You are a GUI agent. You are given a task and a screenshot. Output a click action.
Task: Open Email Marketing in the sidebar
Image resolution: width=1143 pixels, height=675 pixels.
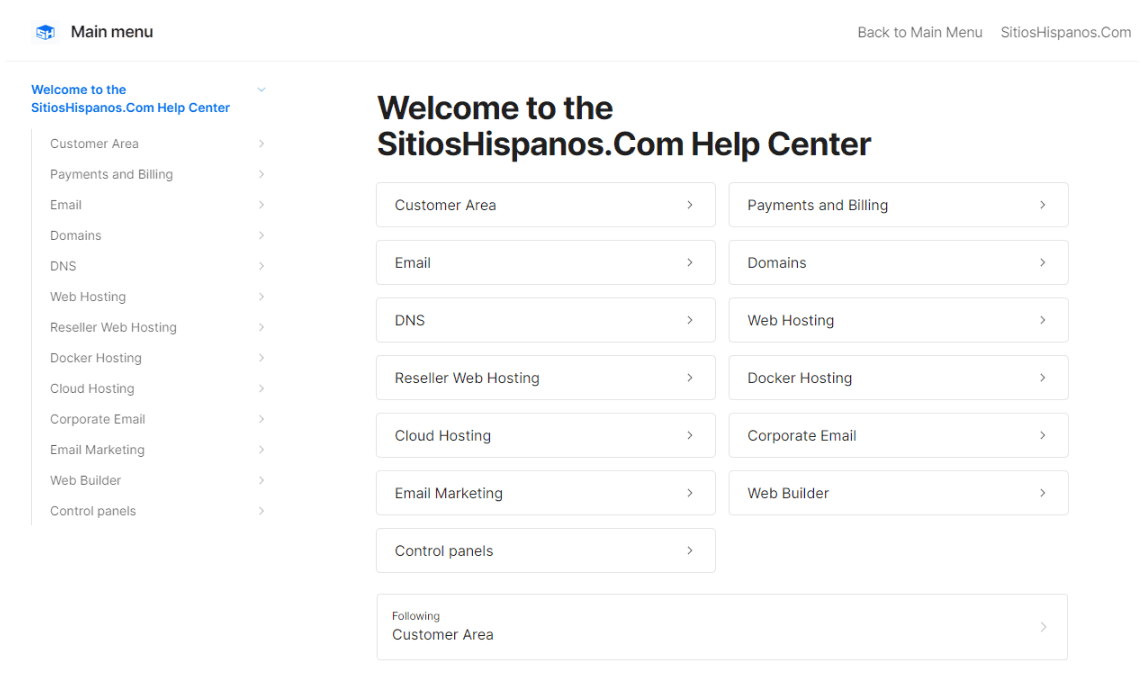coord(98,450)
